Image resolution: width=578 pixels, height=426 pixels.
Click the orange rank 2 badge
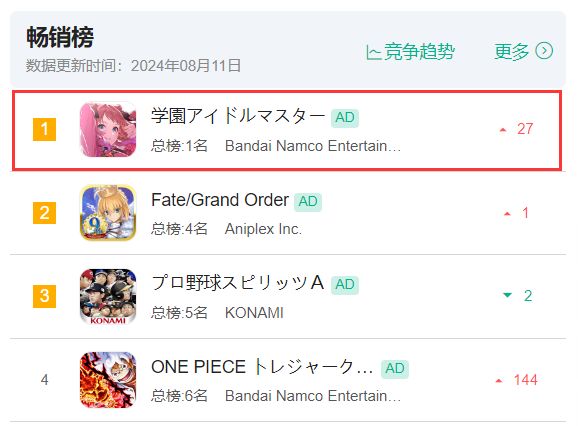(x=45, y=213)
